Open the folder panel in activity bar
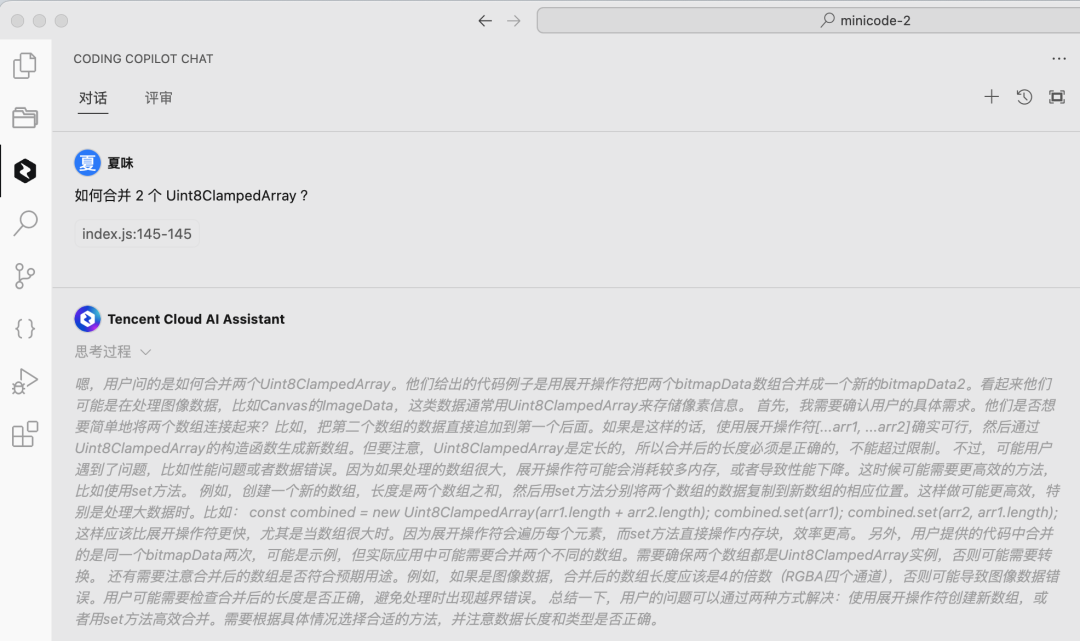This screenshot has height=641, width=1080. pos(25,118)
